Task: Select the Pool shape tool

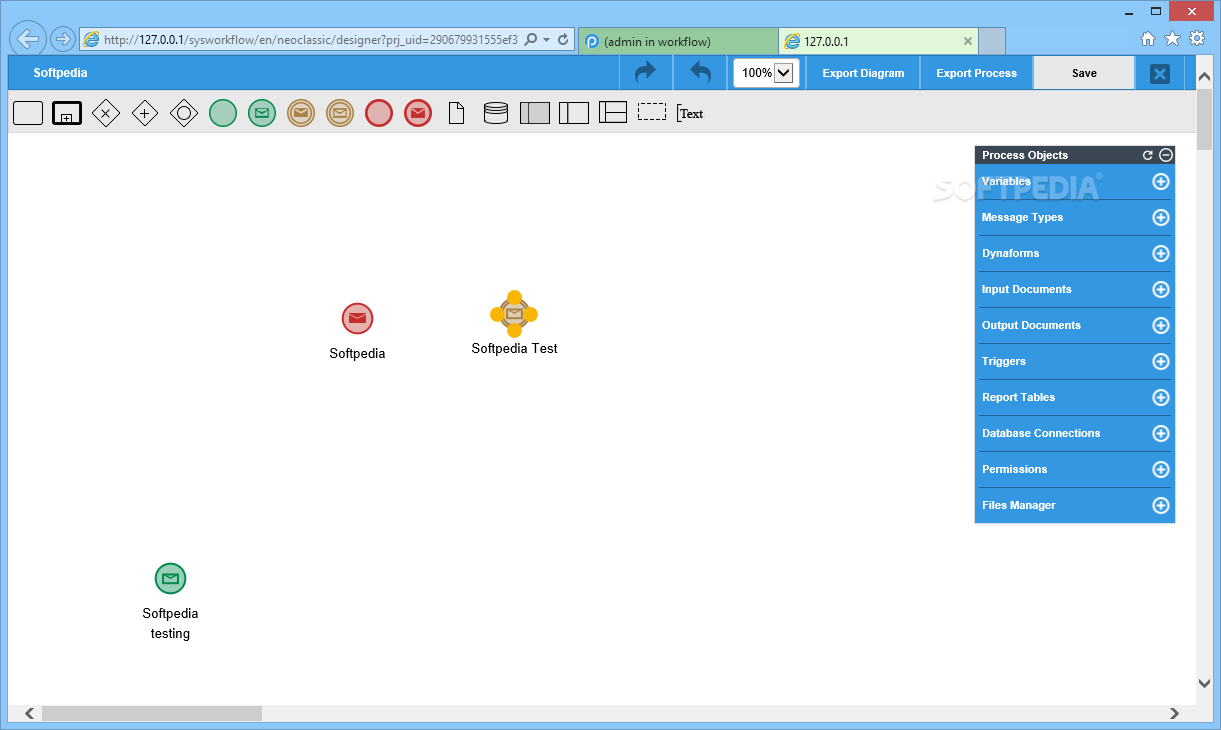Action: 535,113
